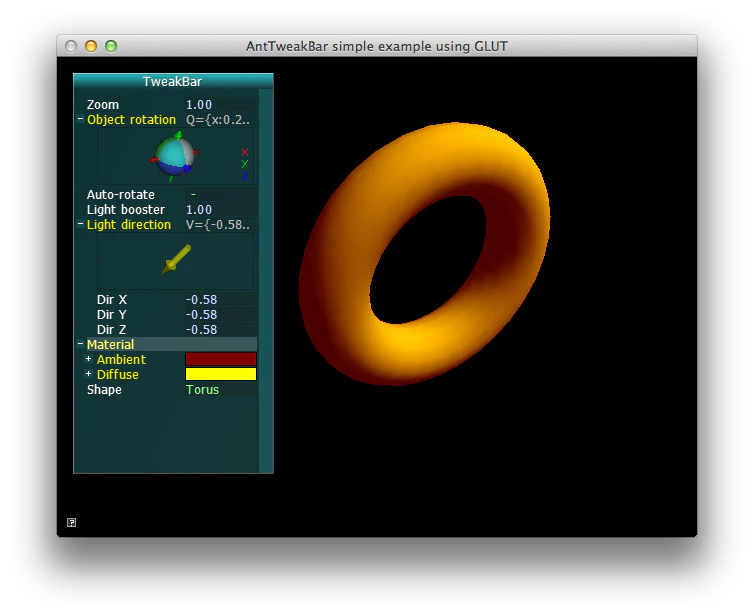Click the Material group label

coord(111,344)
